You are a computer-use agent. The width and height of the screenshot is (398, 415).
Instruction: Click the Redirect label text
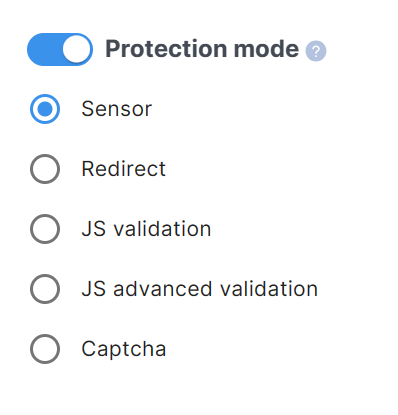tap(123, 169)
